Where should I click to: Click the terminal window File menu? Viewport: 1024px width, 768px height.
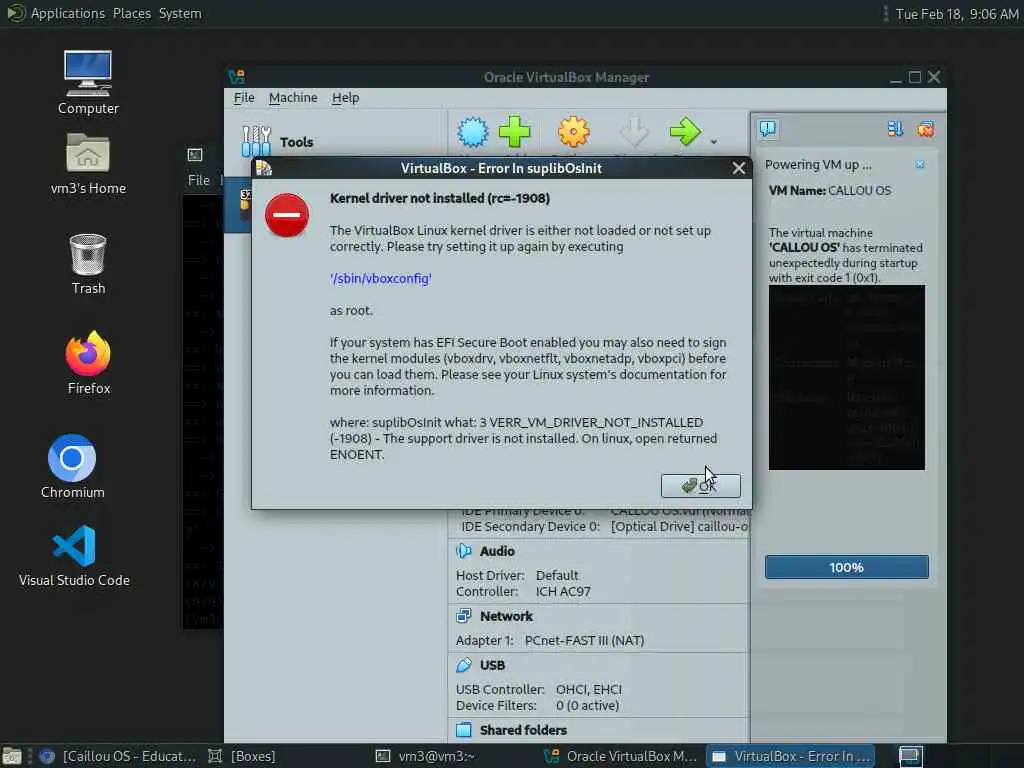[x=199, y=180]
